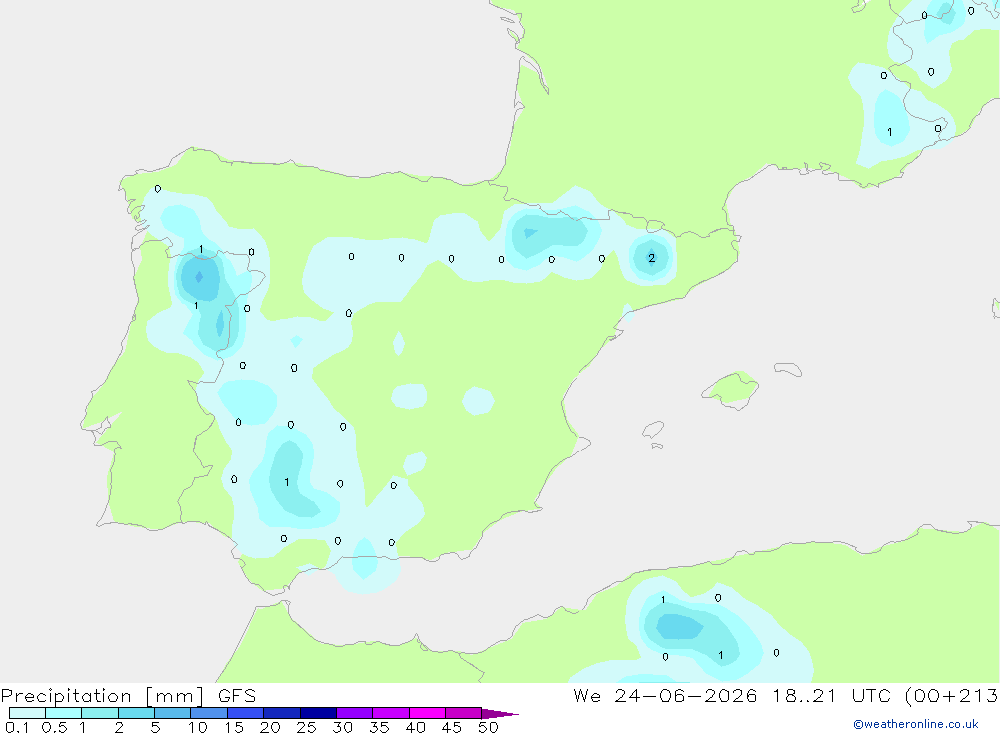Screen dimensions: 1000x733
Task: Open the weatheronline.co.uk copyright link
Action: [x=916, y=724]
